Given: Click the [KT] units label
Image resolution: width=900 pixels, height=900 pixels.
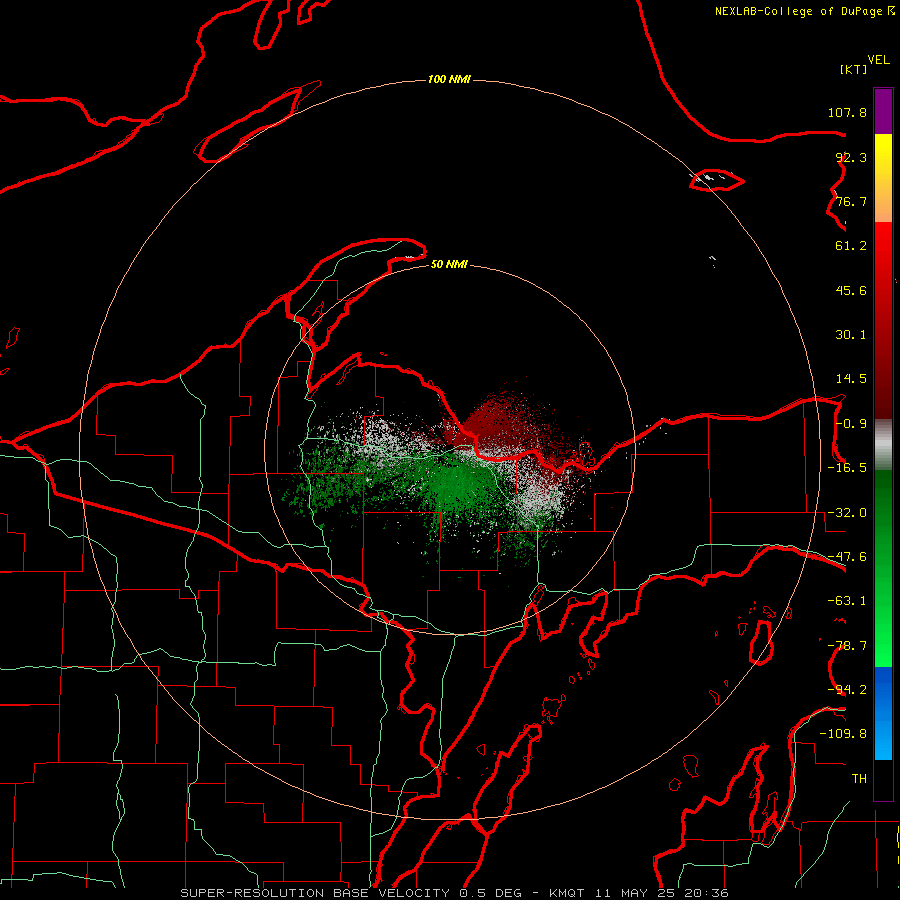Looking at the screenshot, I should coord(853,69).
